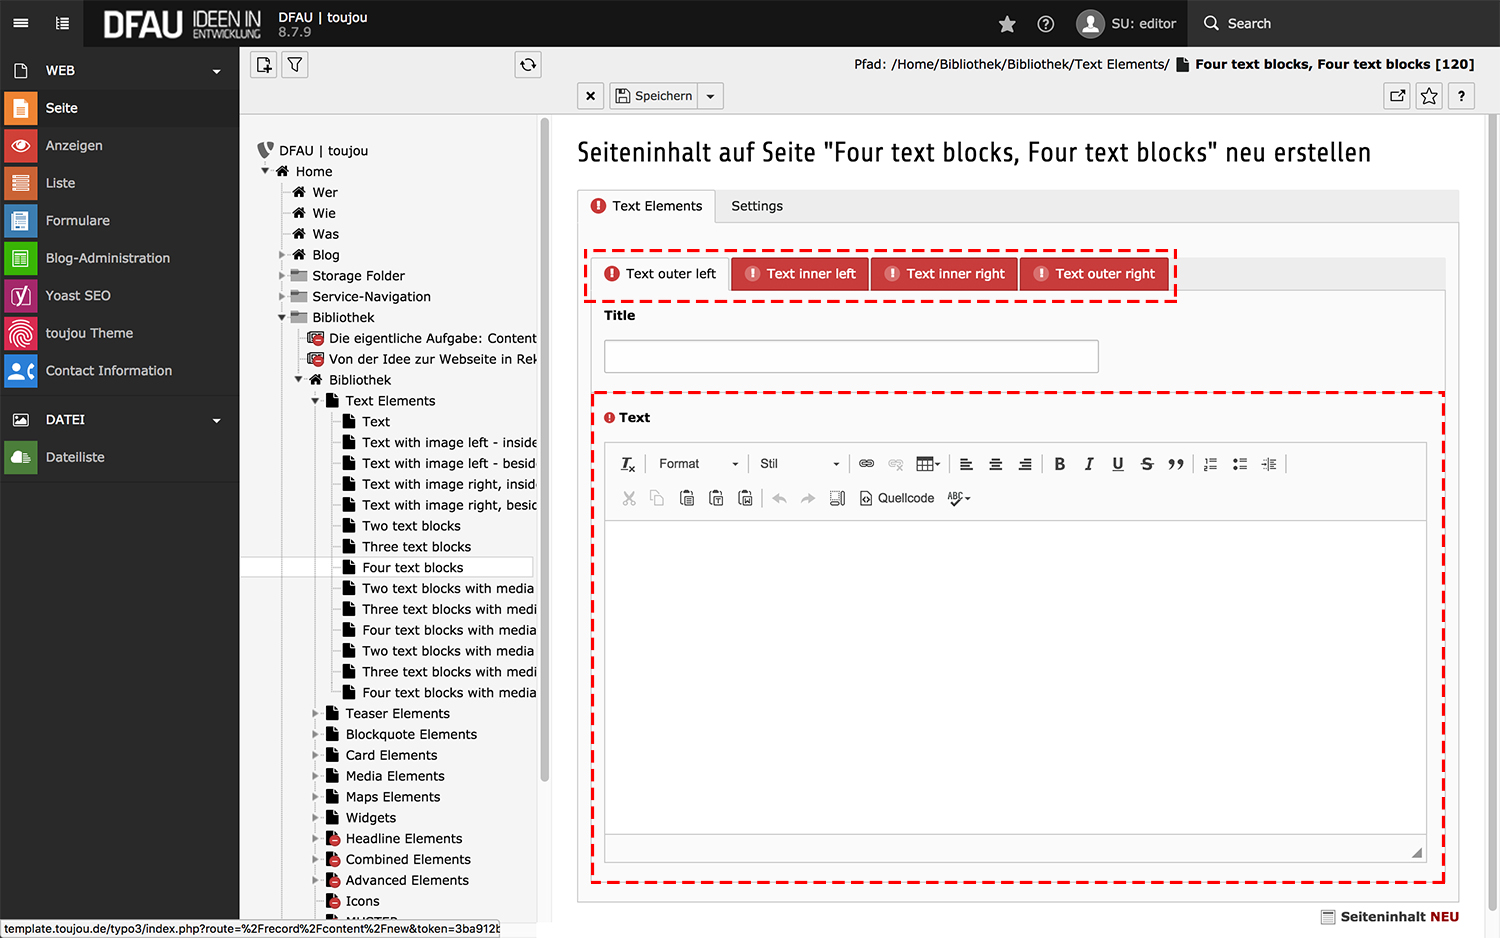Screen dimensions: 1500x938
Task: Open record in new window icon
Action: pos(1397,96)
